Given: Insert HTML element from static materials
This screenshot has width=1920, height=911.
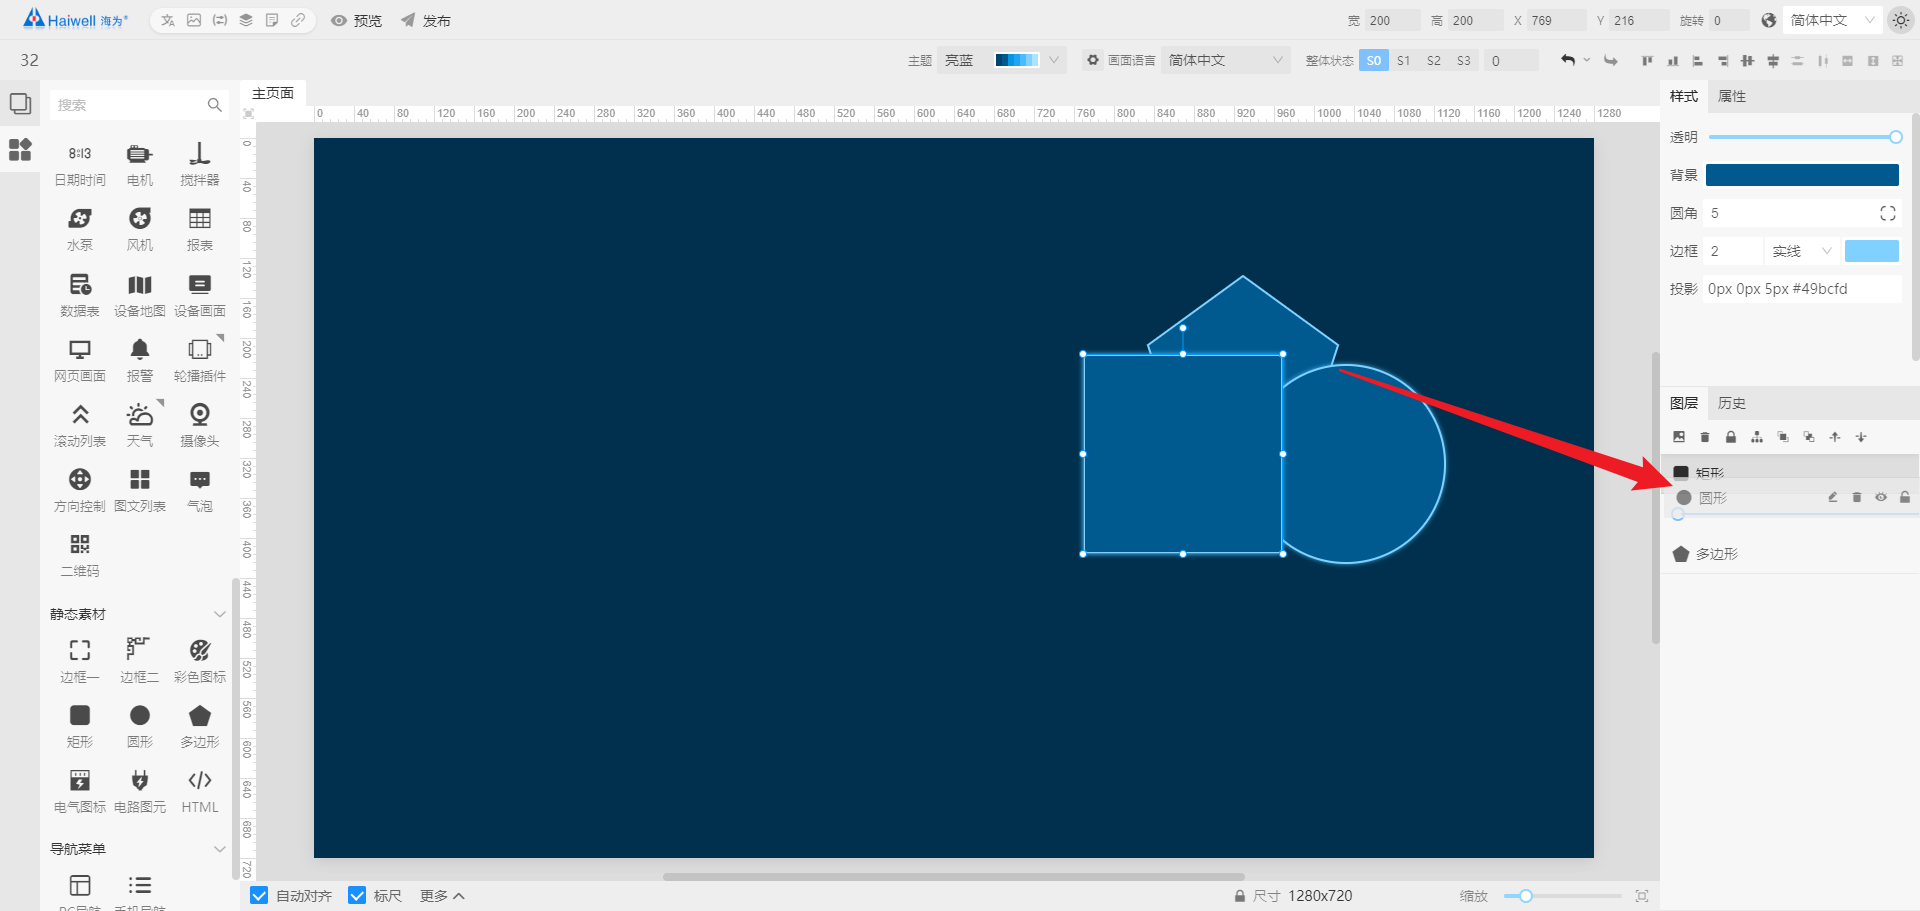Looking at the screenshot, I should [x=200, y=792].
